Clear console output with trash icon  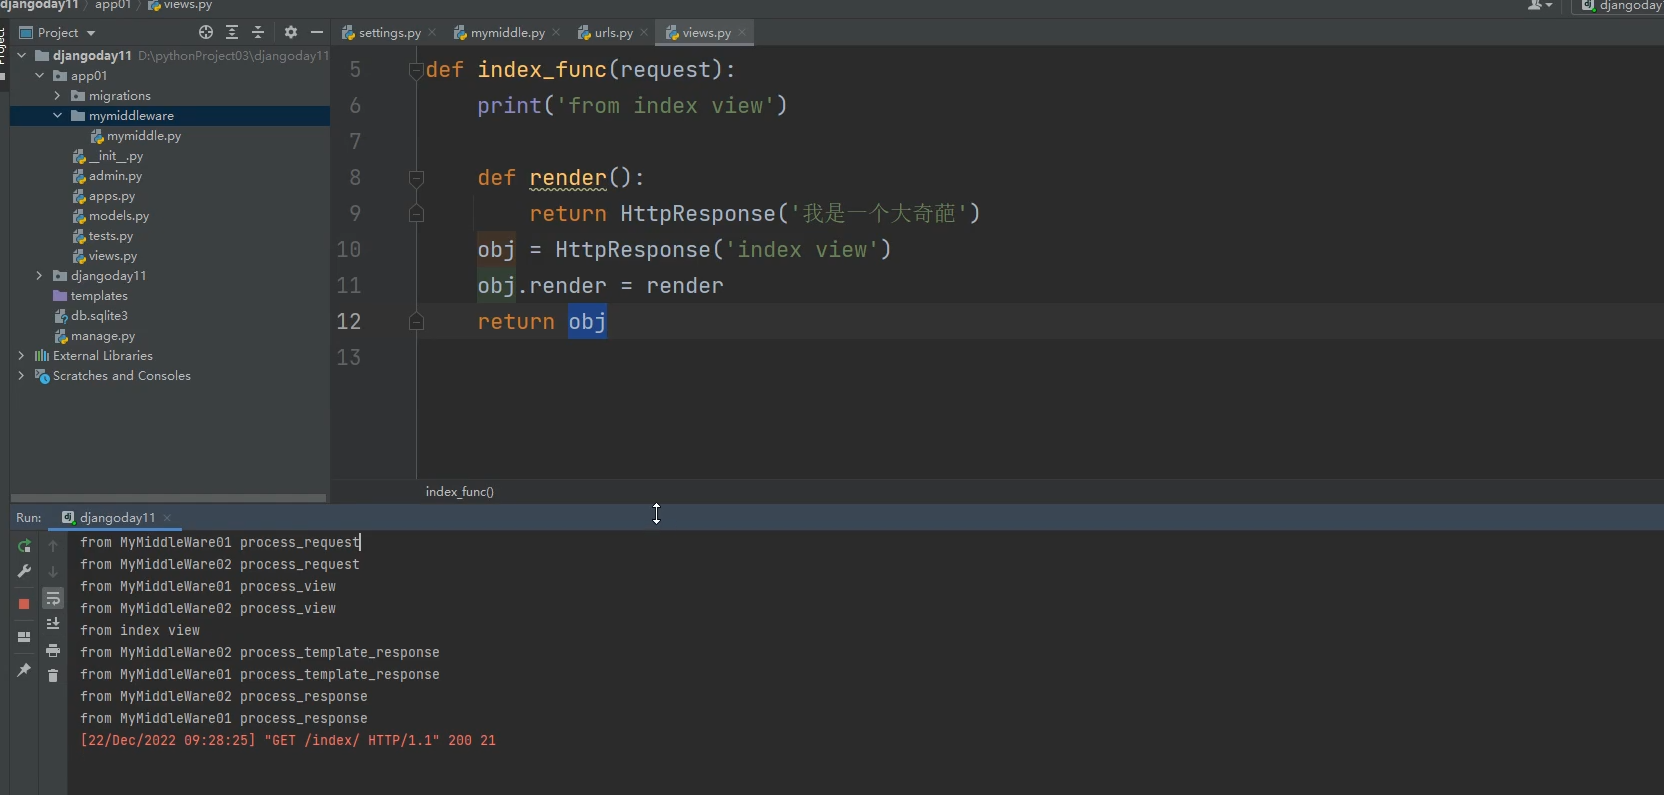pos(53,676)
